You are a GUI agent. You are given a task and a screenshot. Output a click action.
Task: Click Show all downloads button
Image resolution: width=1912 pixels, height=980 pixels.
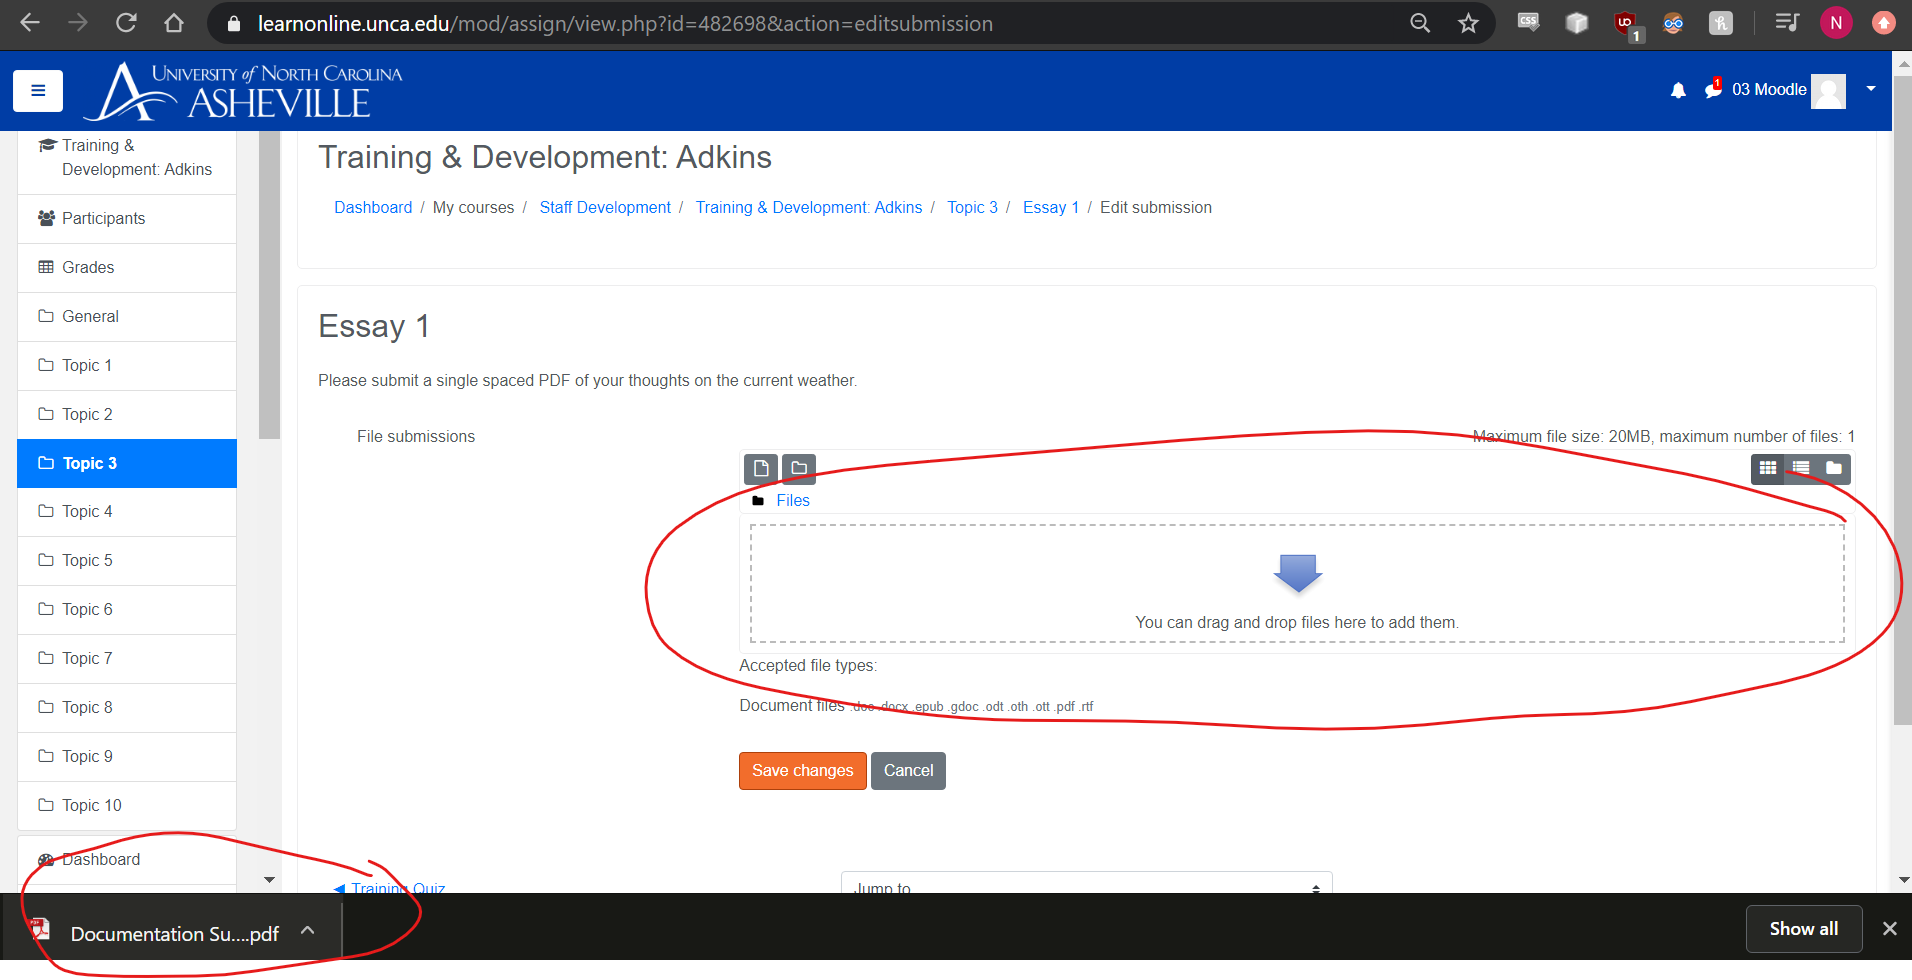[1803, 929]
